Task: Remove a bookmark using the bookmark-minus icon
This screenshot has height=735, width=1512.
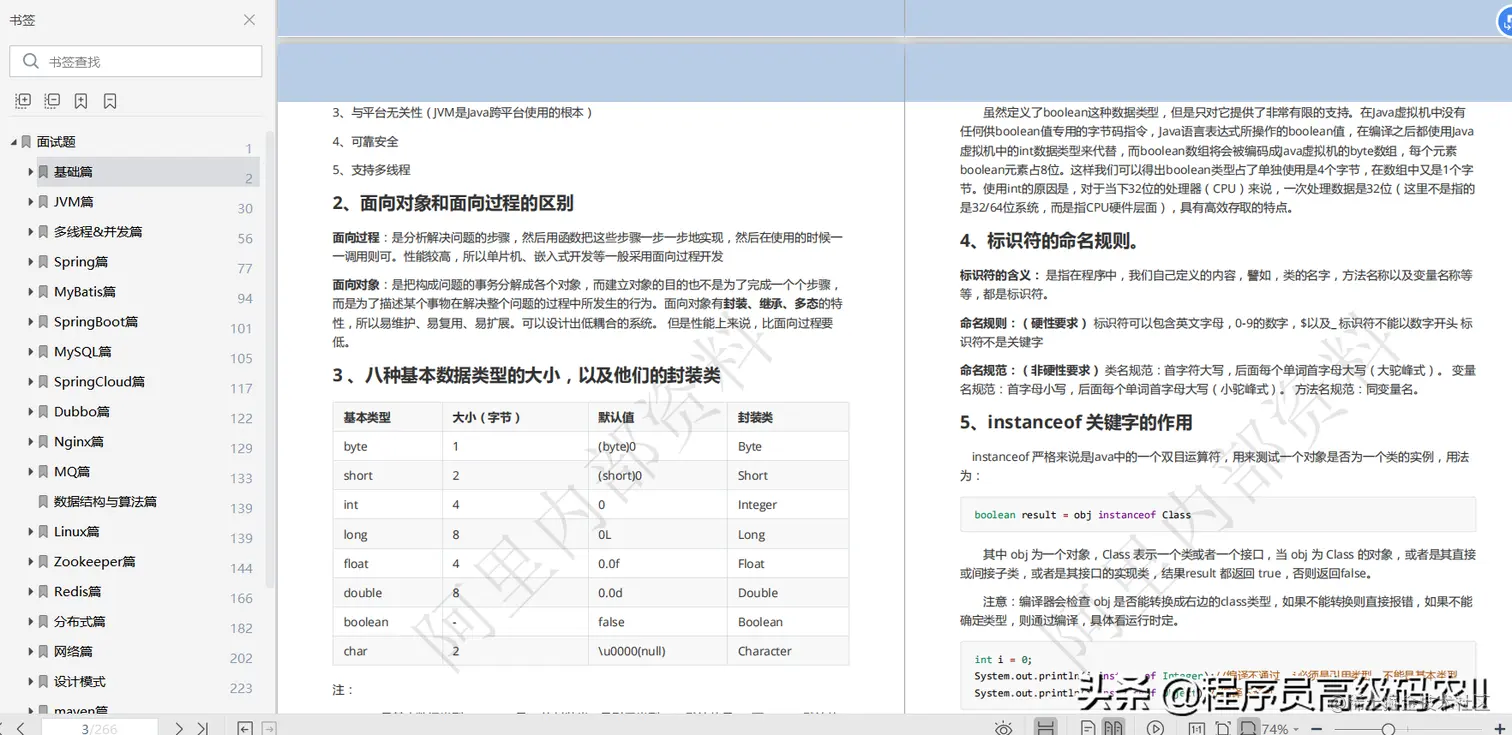Action: coord(110,101)
